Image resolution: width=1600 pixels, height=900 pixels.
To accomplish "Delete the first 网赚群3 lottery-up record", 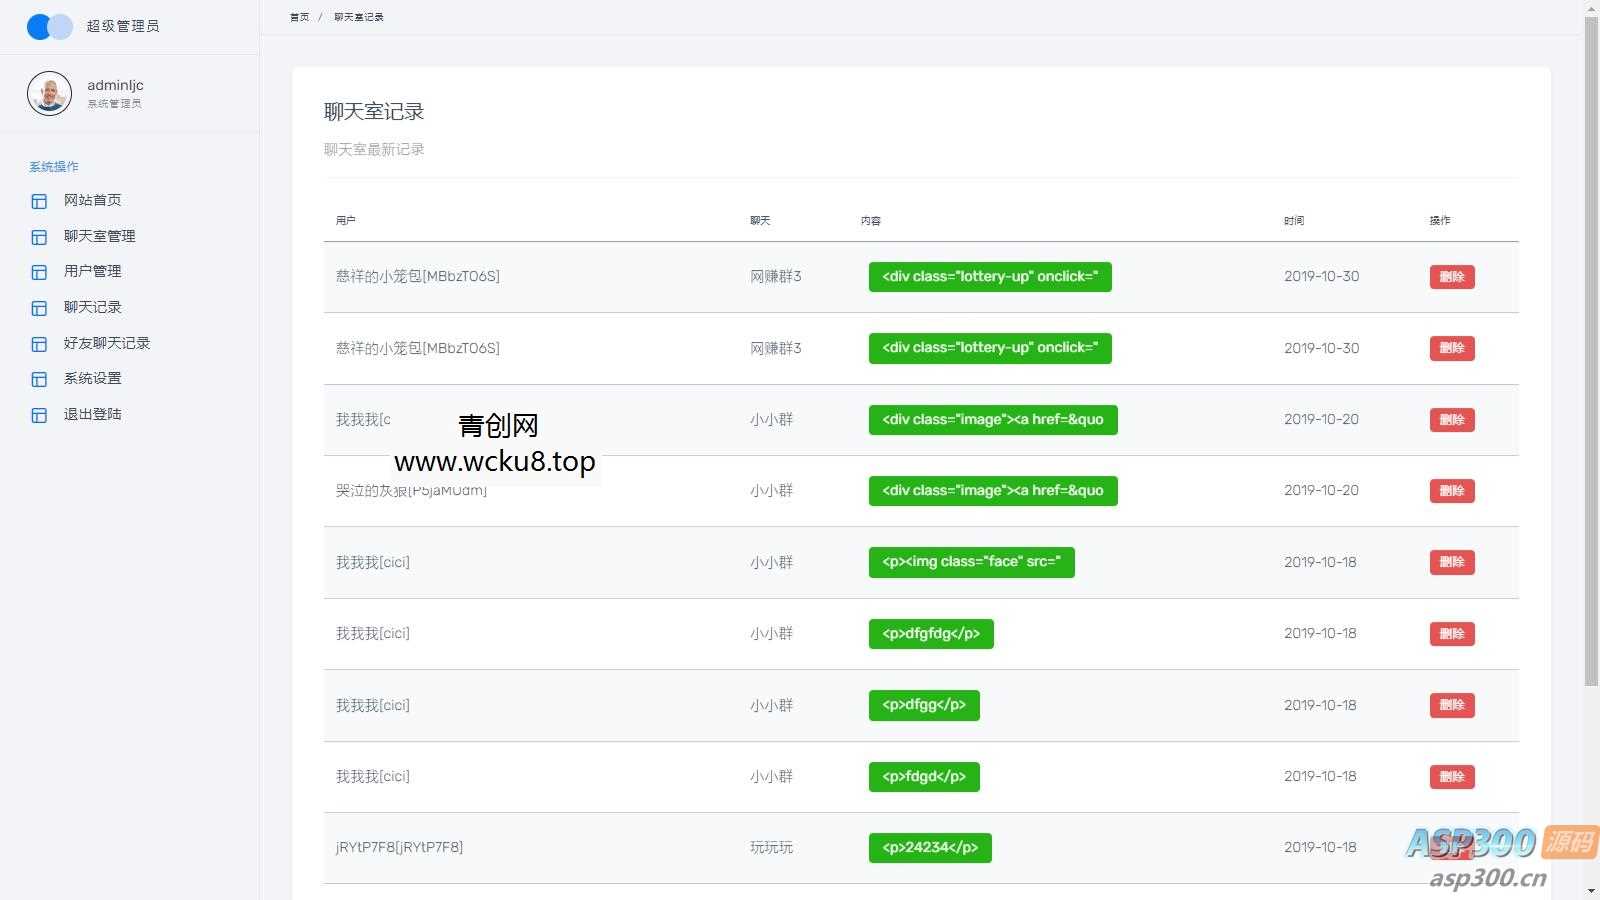I will tap(1451, 277).
